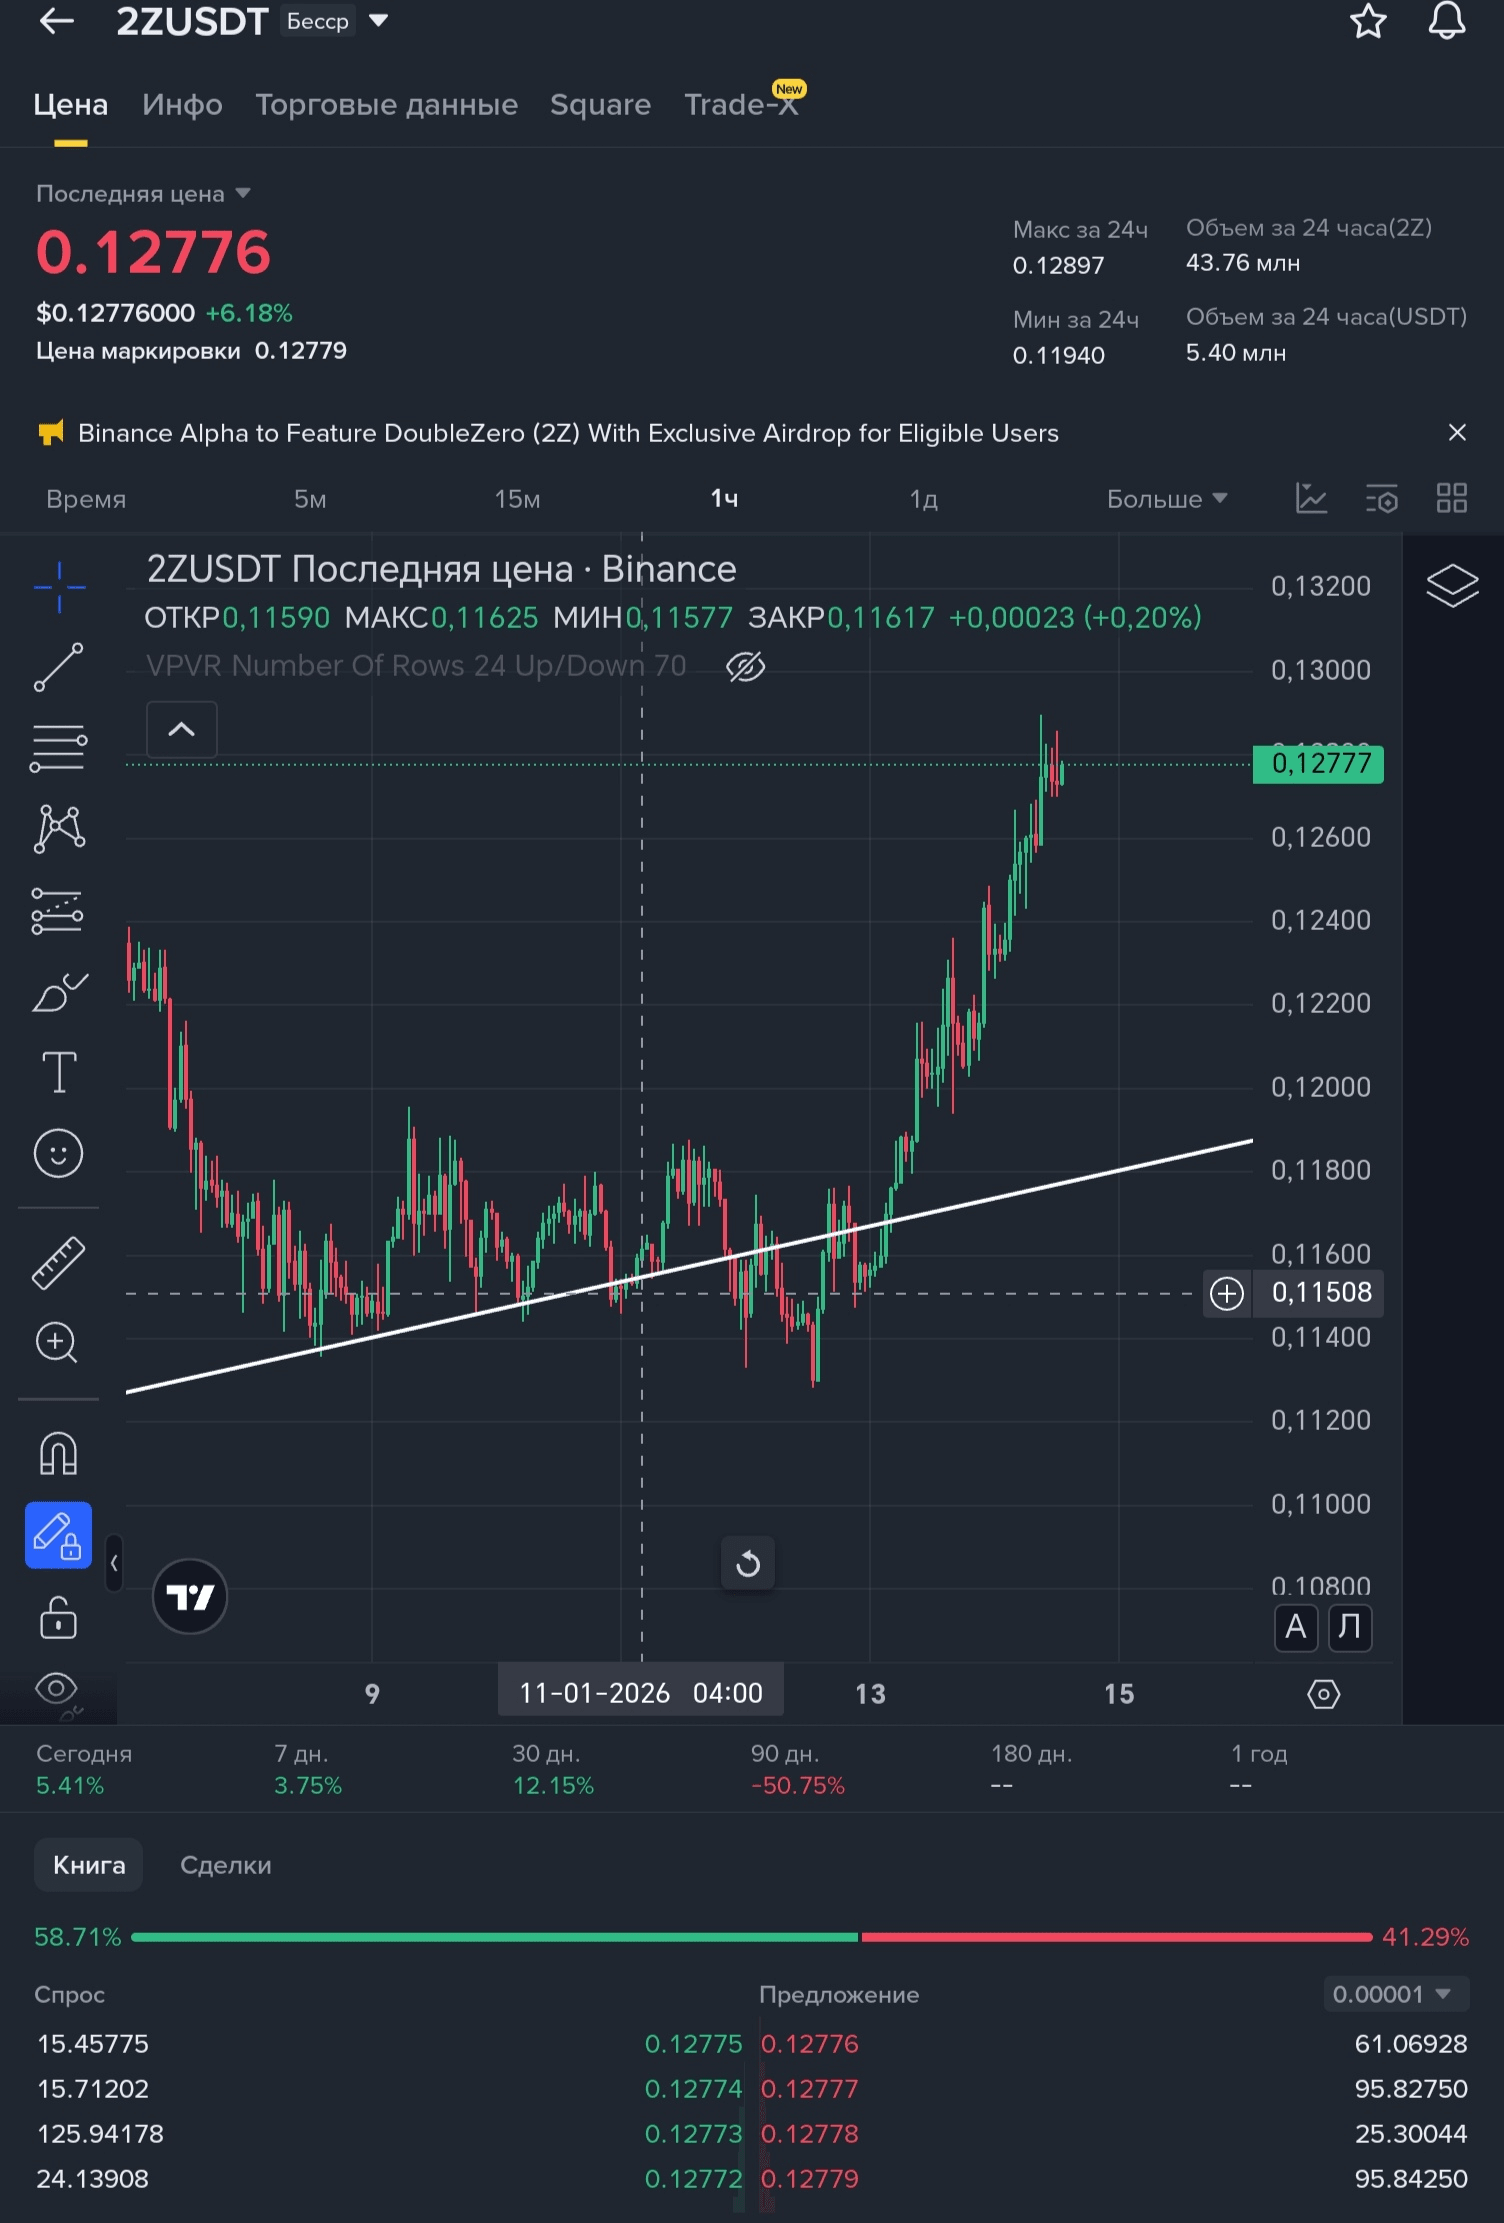
Task: Collapse the drawing toolbar side arrow
Action: click(114, 1563)
